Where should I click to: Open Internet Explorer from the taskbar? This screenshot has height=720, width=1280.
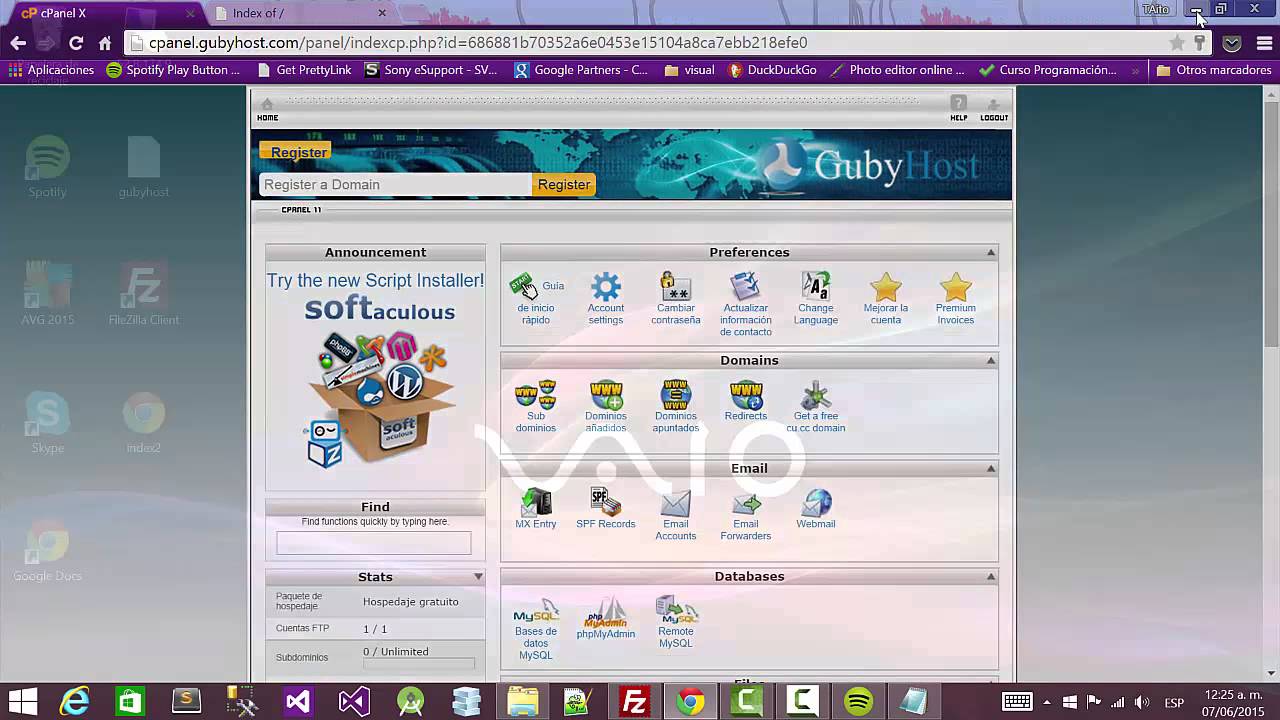pos(74,702)
